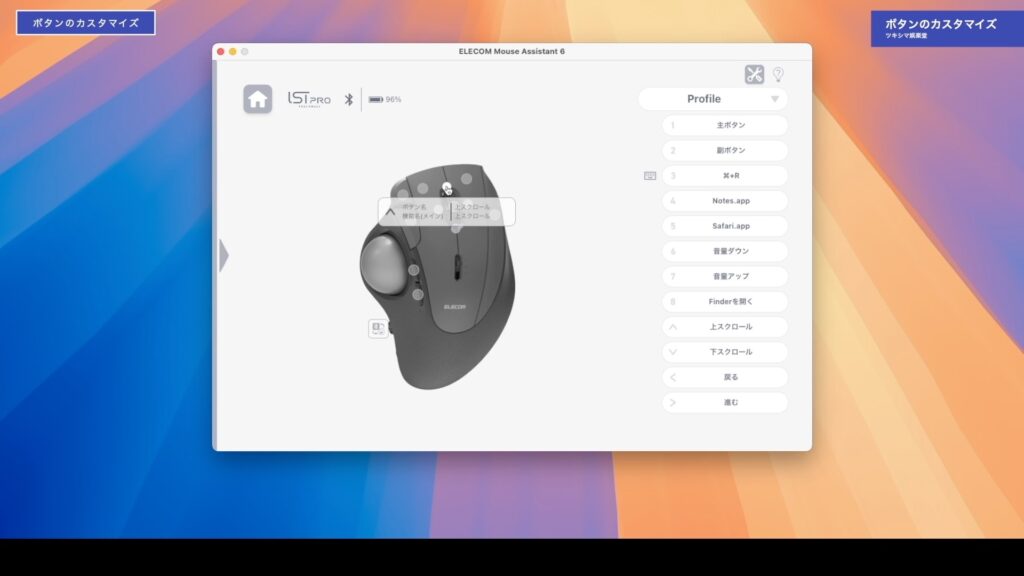This screenshot has width=1024, height=576.
Task: Select the Finderを開く assignment for button 8
Action: 725,301
